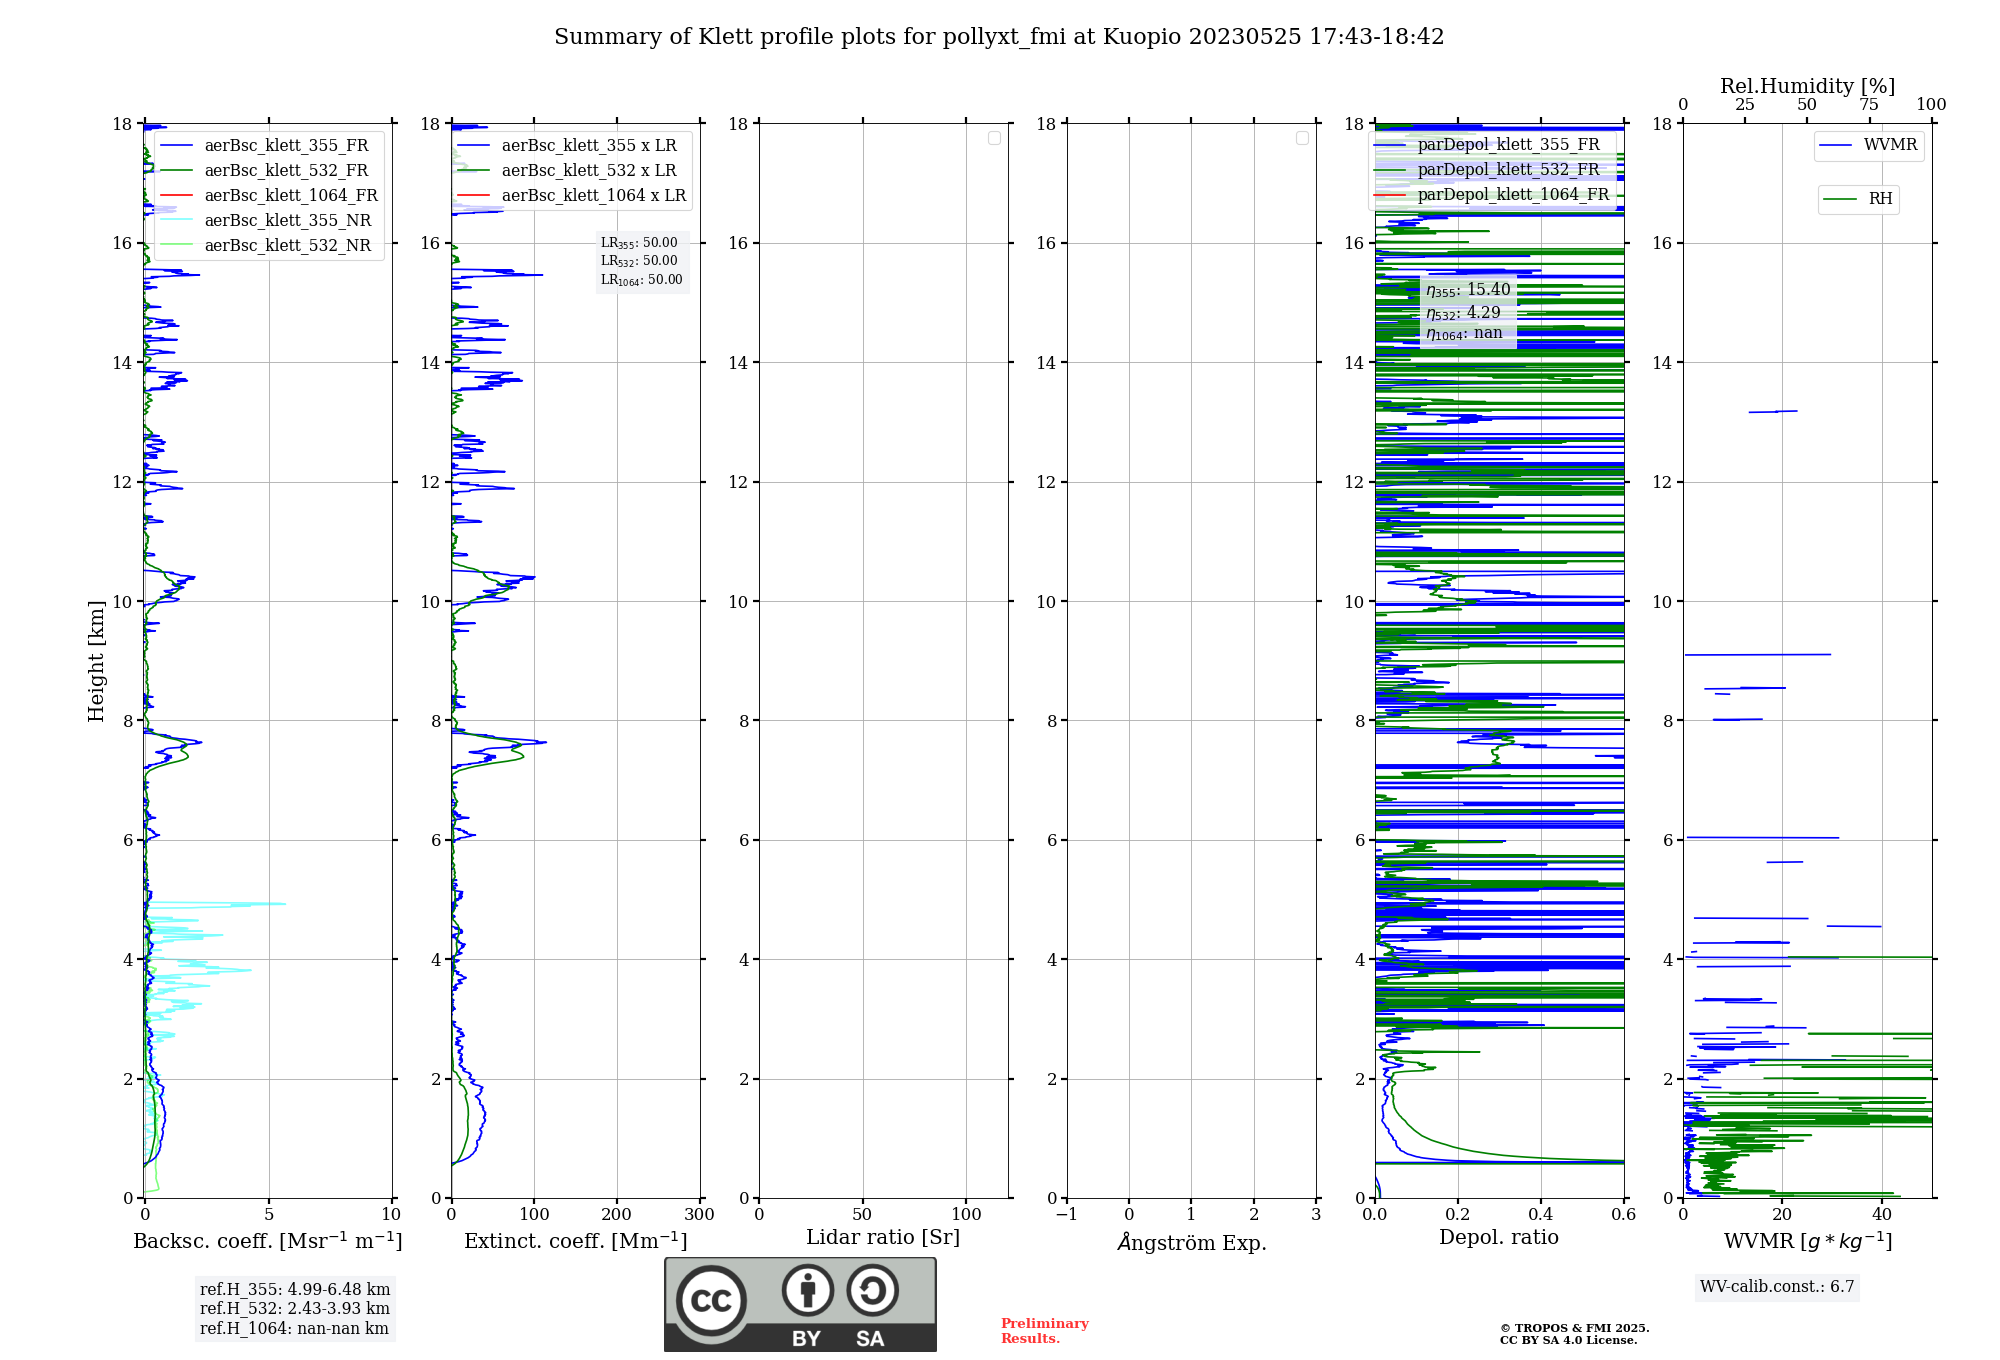
Task: Click the empty legend box in Ångström plot
Action: pos(1302,138)
